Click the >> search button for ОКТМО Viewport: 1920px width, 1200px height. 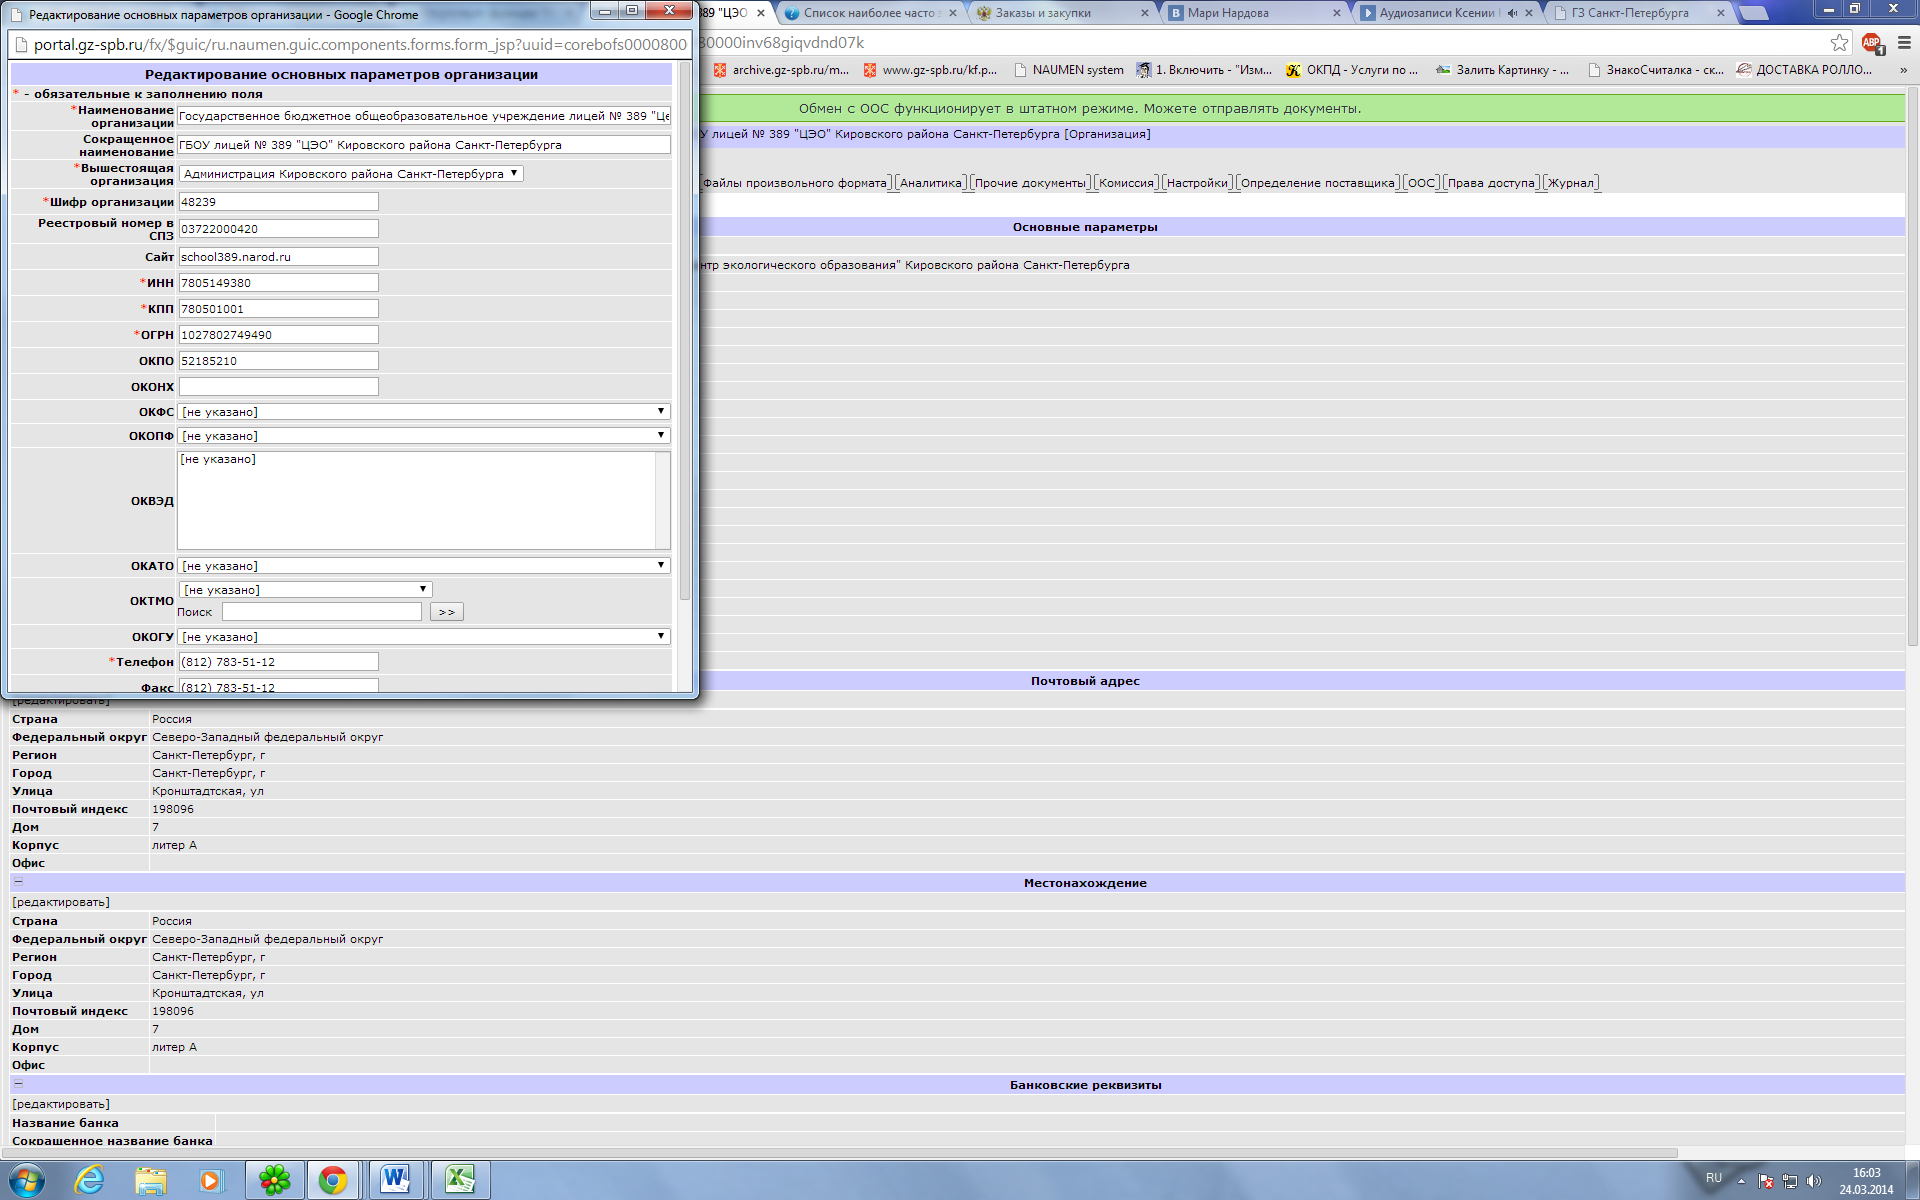pyautogui.click(x=446, y=612)
